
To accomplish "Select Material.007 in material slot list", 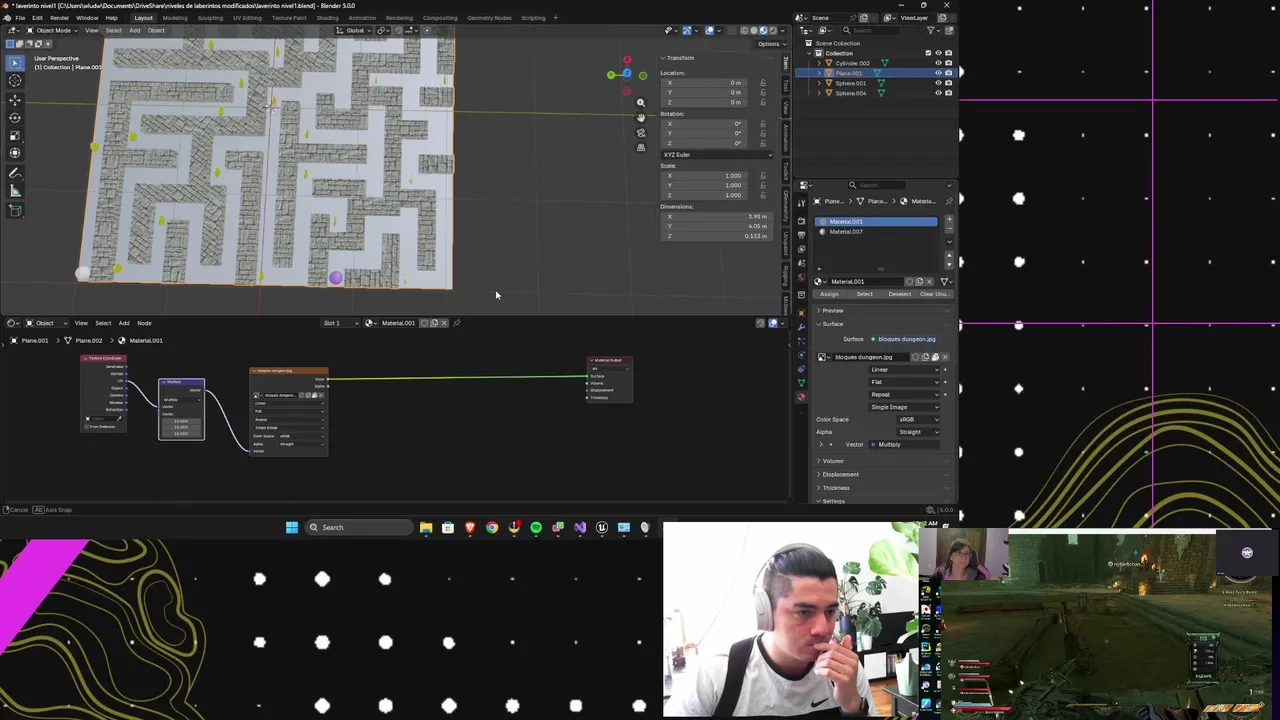I will tap(877, 232).
